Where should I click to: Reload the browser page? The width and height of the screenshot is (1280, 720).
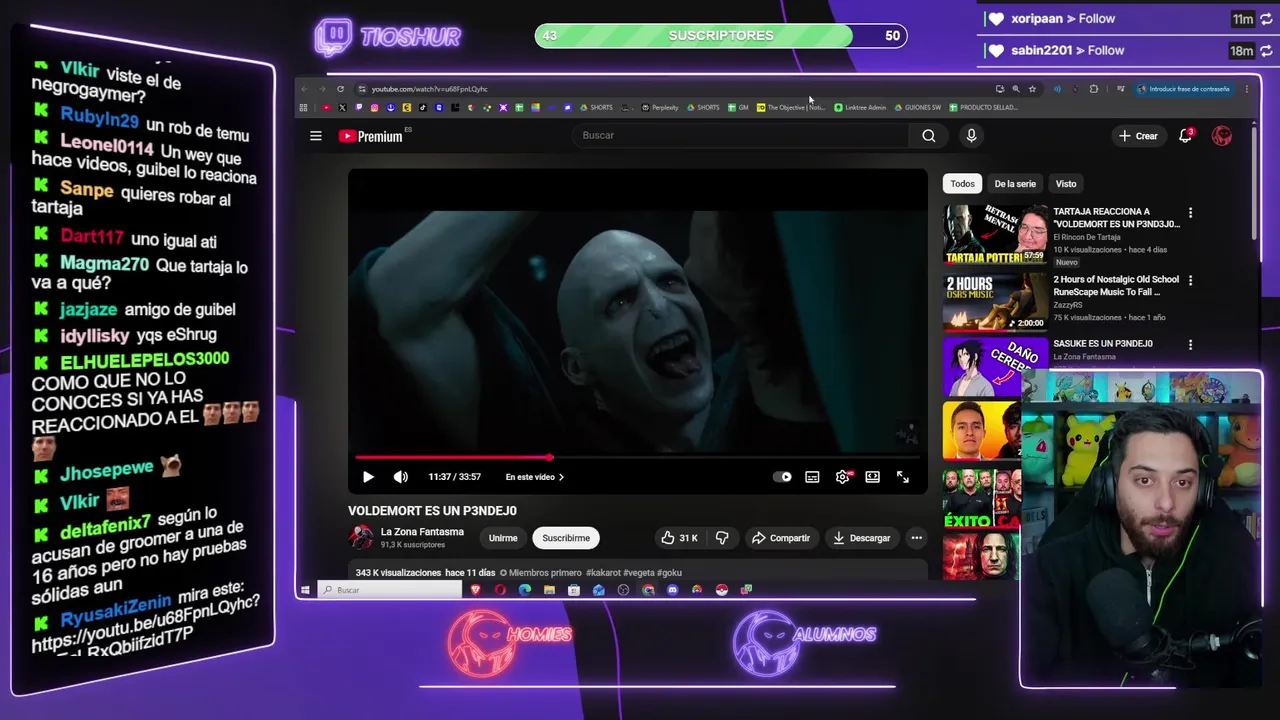pos(340,89)
